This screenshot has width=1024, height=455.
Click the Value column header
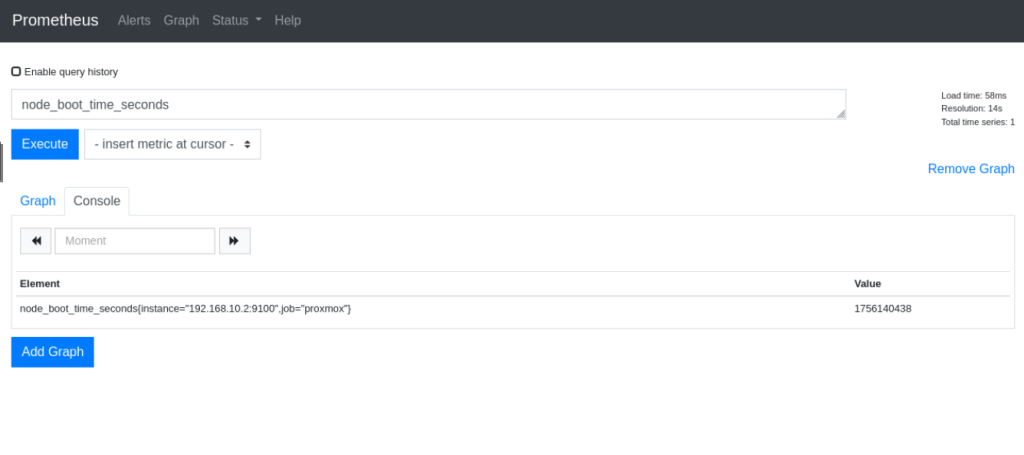867,284
